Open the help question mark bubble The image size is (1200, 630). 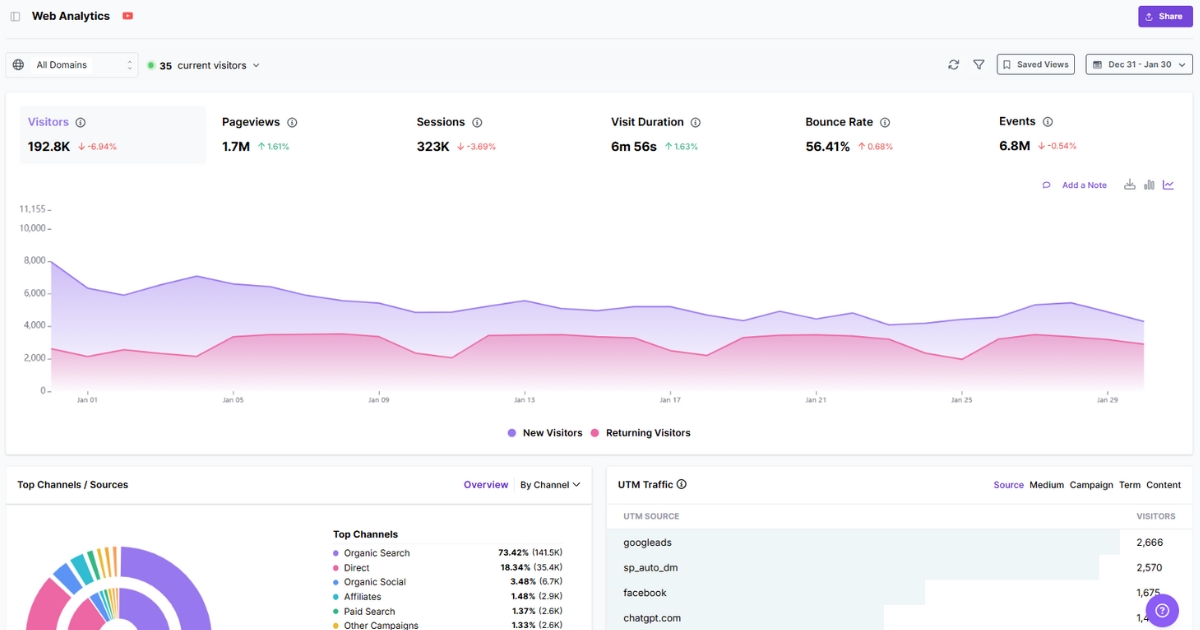pyautogui.click(x=1162, y=609)
